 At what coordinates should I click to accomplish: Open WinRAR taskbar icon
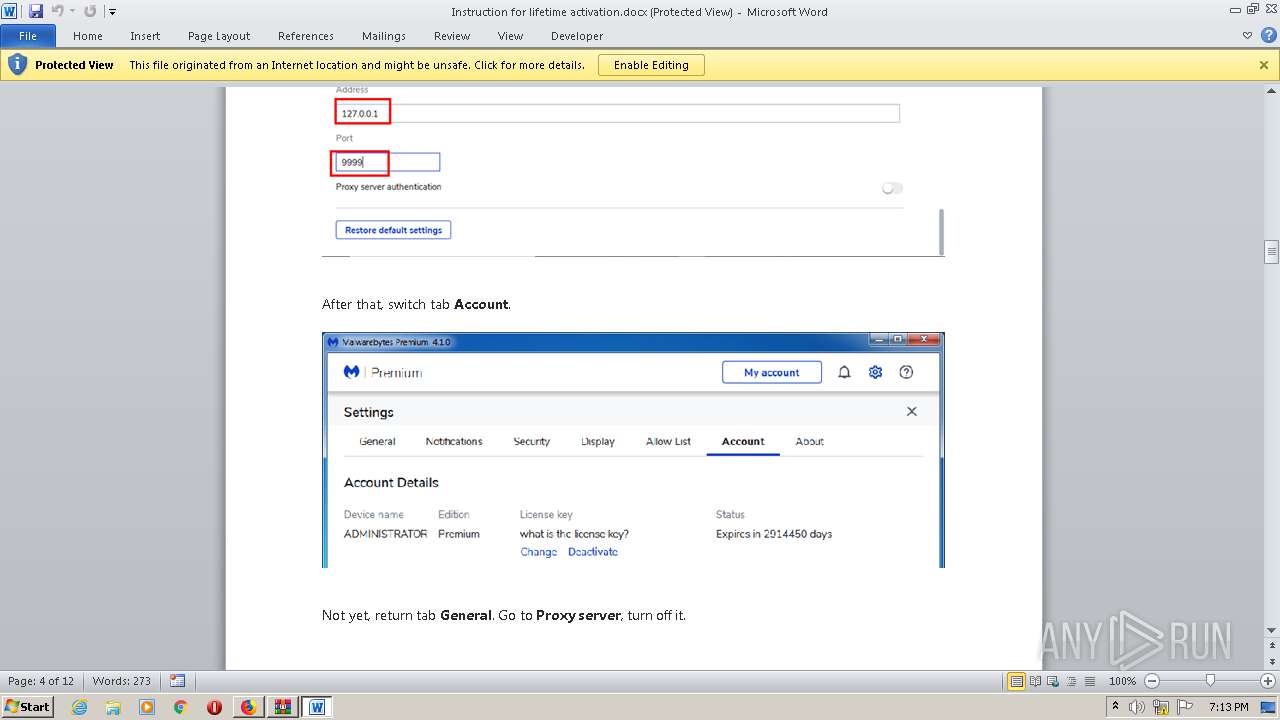(283, 707)
